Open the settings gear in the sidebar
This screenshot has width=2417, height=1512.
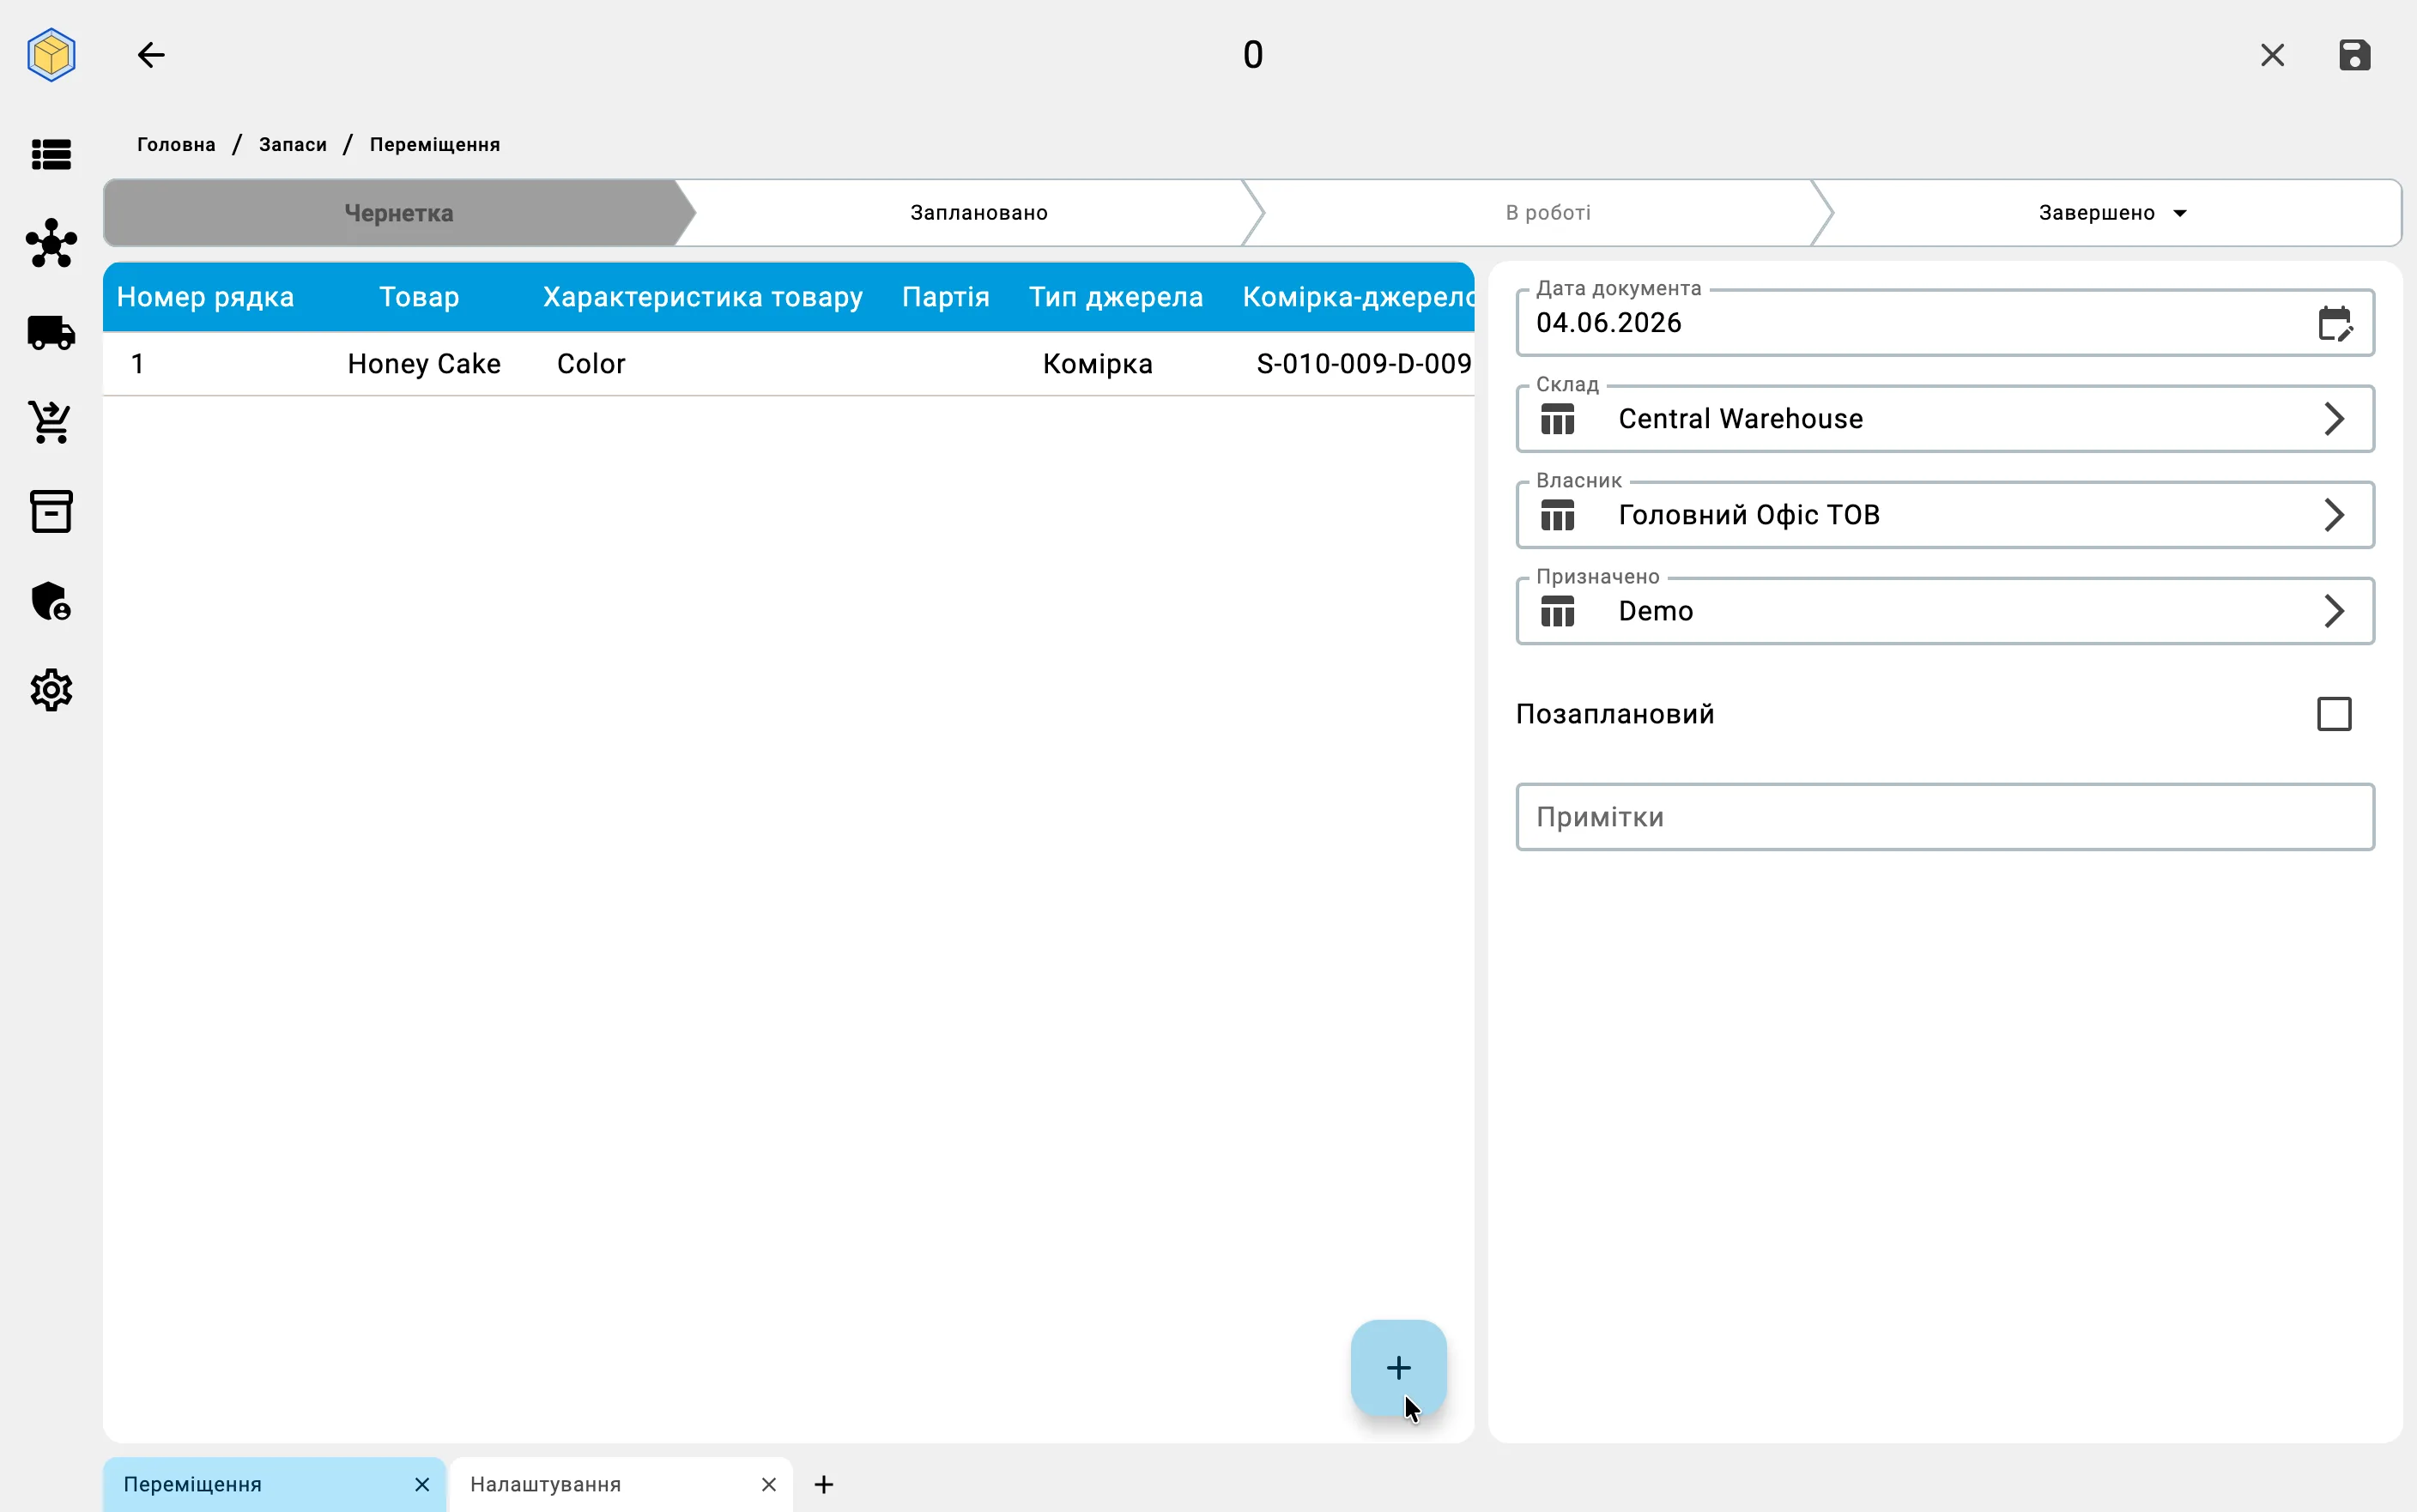pos(51,690)
